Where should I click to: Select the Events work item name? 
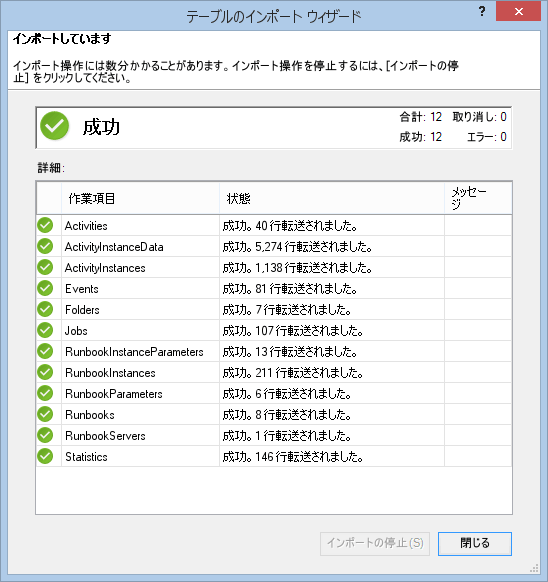pos(82,289)
